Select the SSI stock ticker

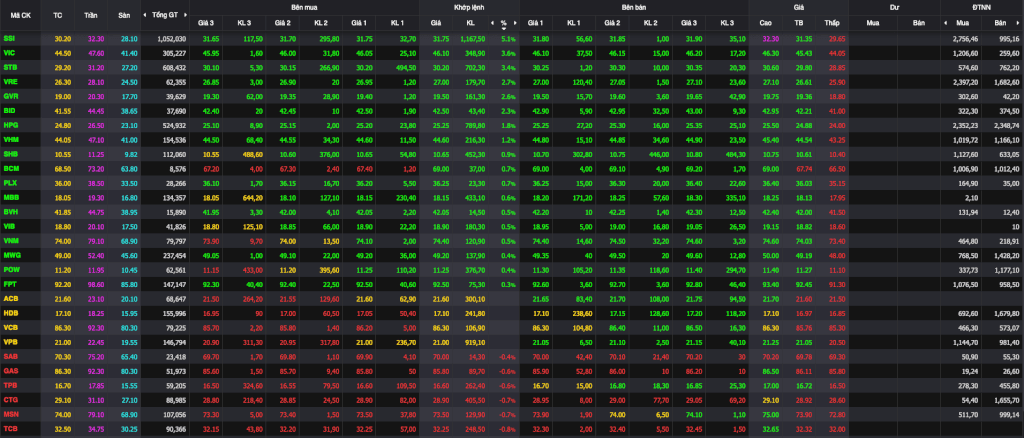tap(9, 39)
